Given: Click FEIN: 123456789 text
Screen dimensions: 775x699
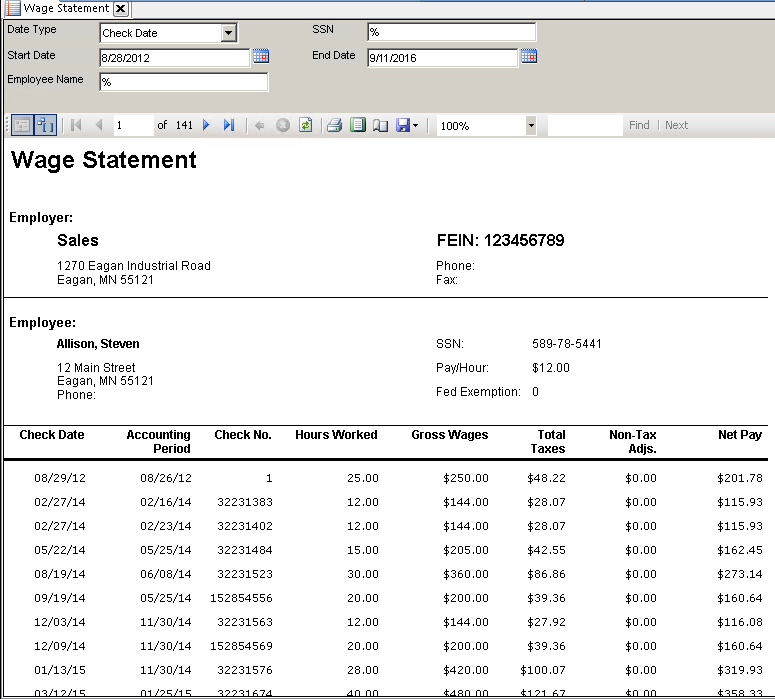Looking at the screenshot, I should (500, 240).
